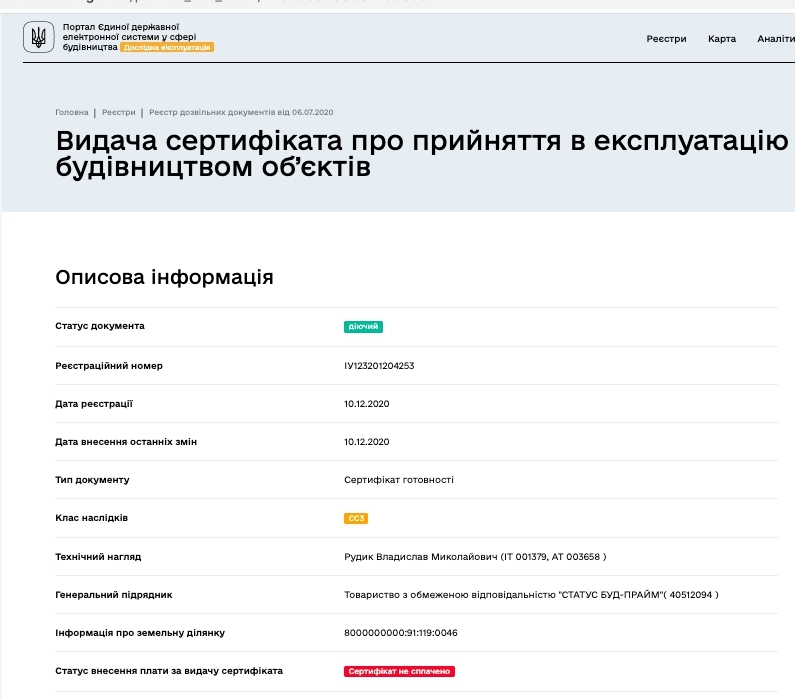Click 'Статус внесення плати' label
The image size is (795, 699).
coord(169,671)
